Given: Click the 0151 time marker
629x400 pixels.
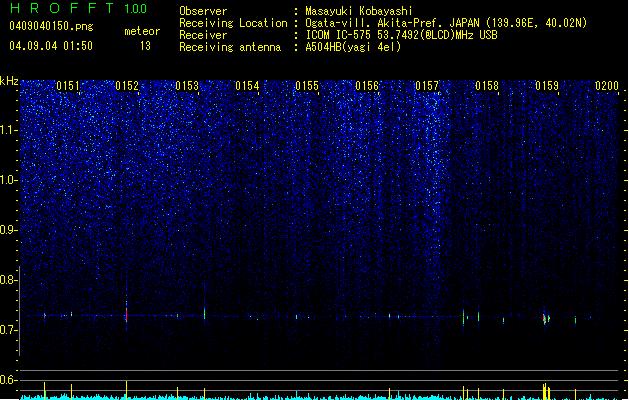Looking at the screenshot, I should (x=68, y=86).
